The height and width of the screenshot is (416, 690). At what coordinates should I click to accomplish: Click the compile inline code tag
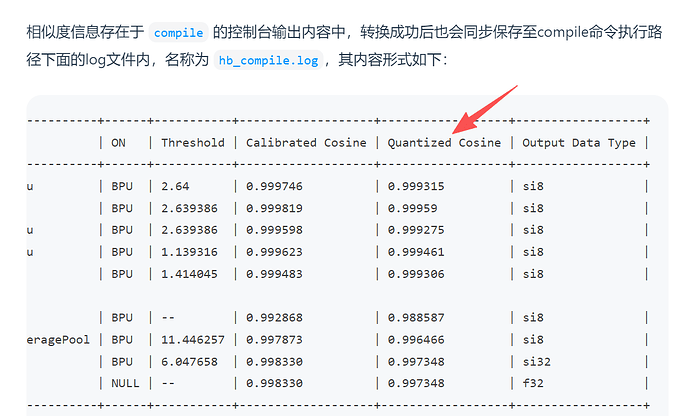[178, 33]
